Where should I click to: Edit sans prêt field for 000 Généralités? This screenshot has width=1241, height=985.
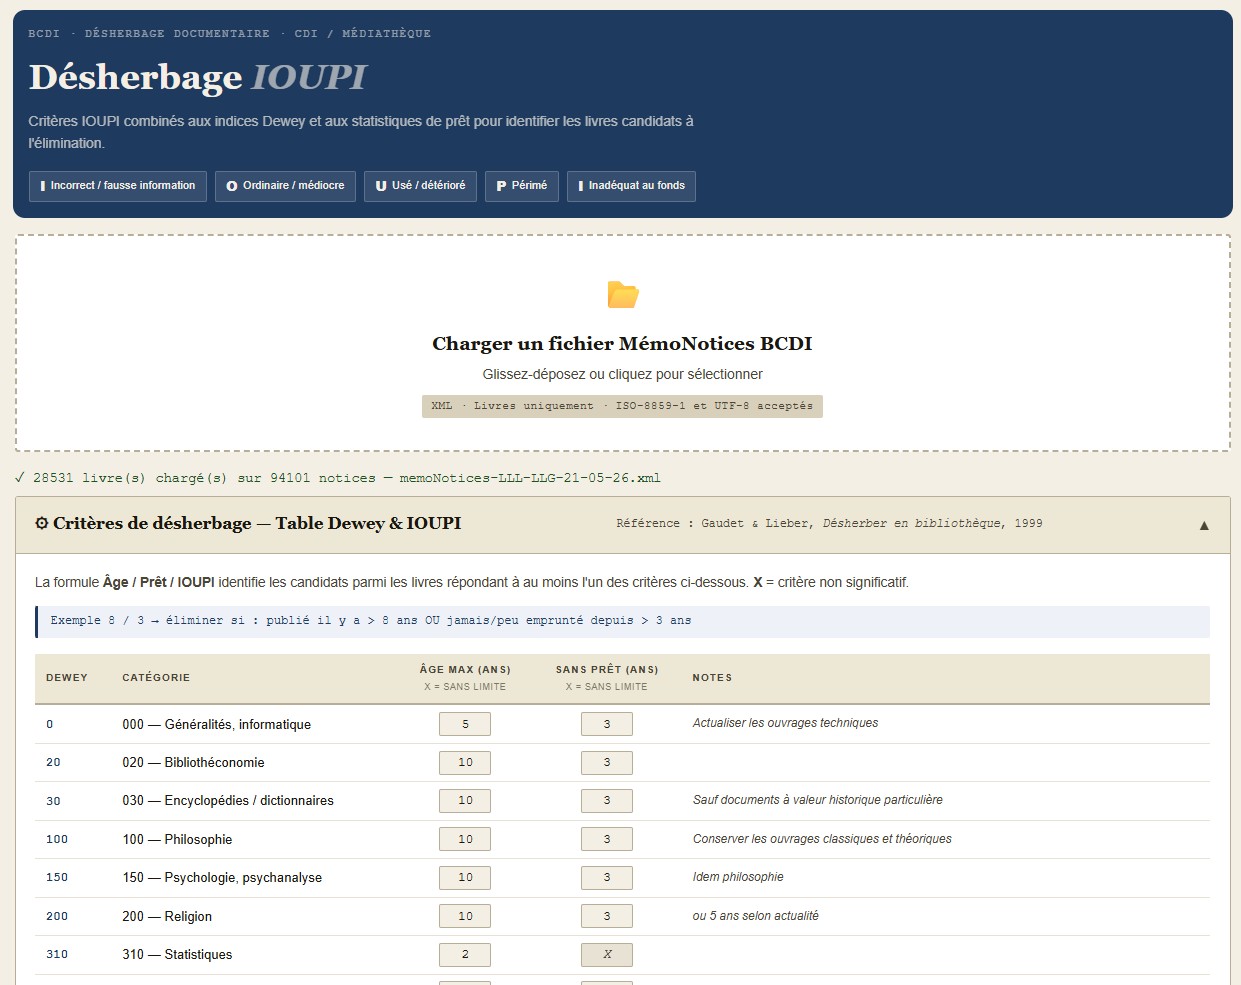pos(607,724)
